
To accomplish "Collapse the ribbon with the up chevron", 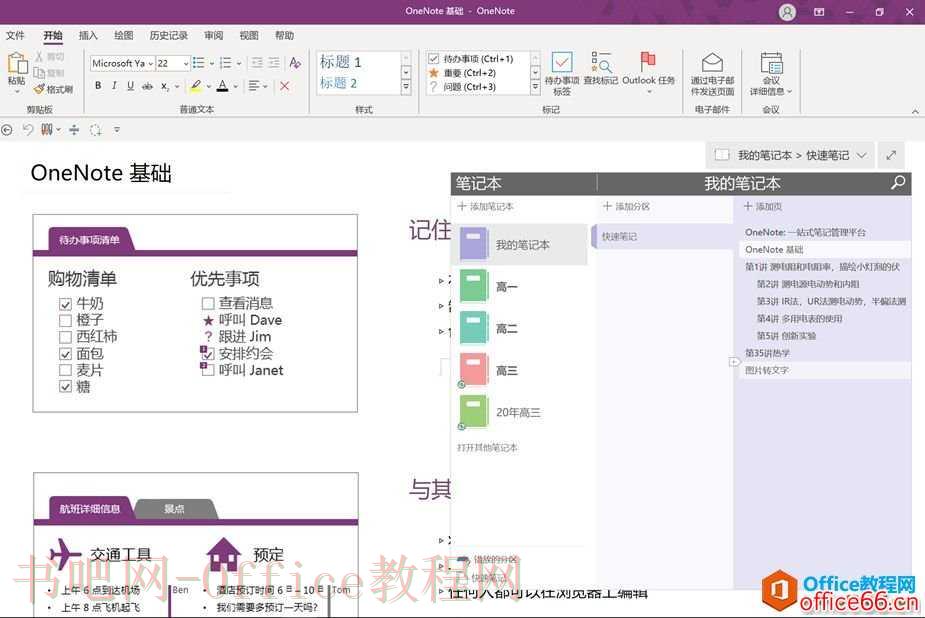I will pos(915,111).
